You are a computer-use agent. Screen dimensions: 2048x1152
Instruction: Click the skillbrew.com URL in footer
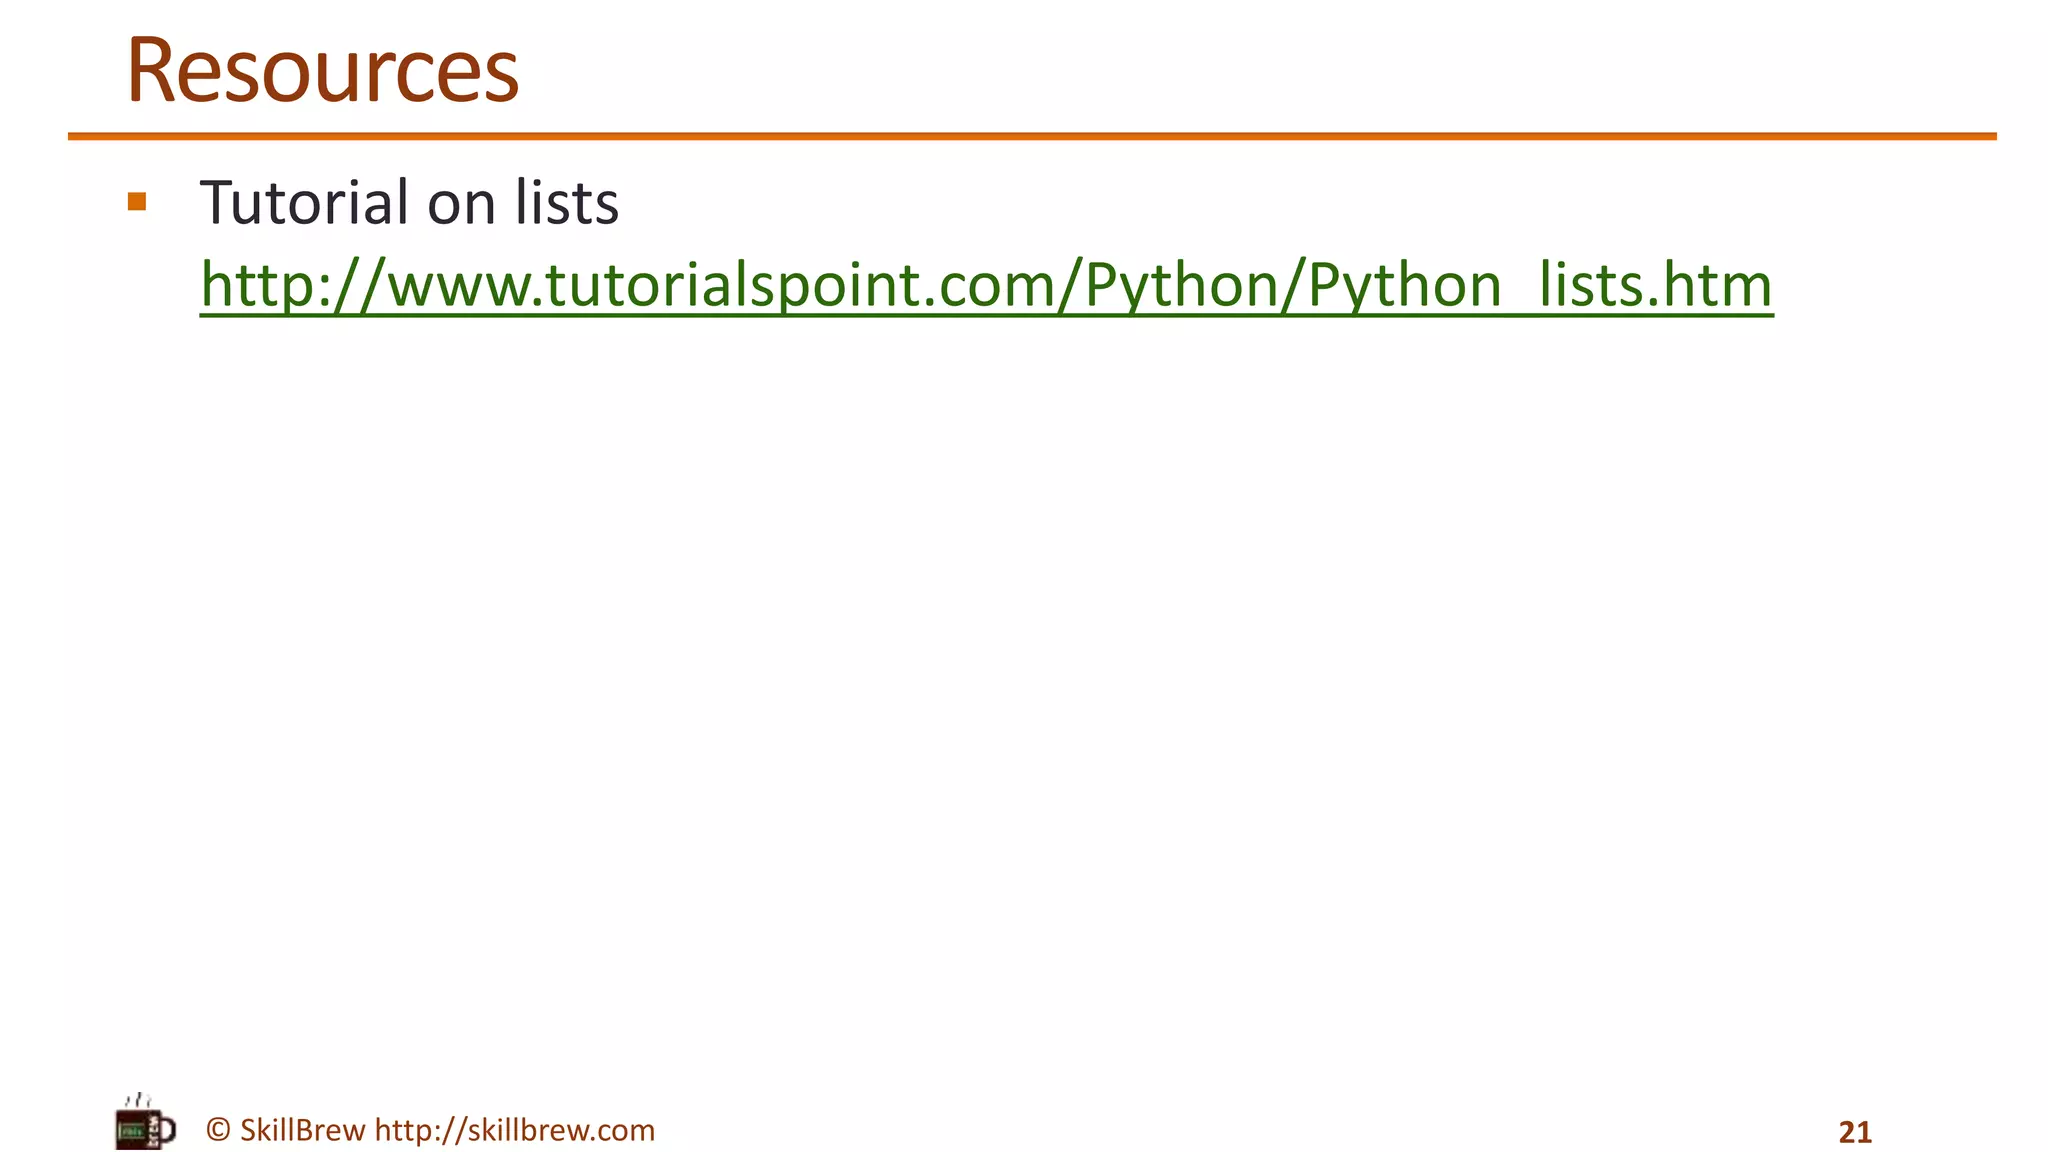coord(514,1130)
